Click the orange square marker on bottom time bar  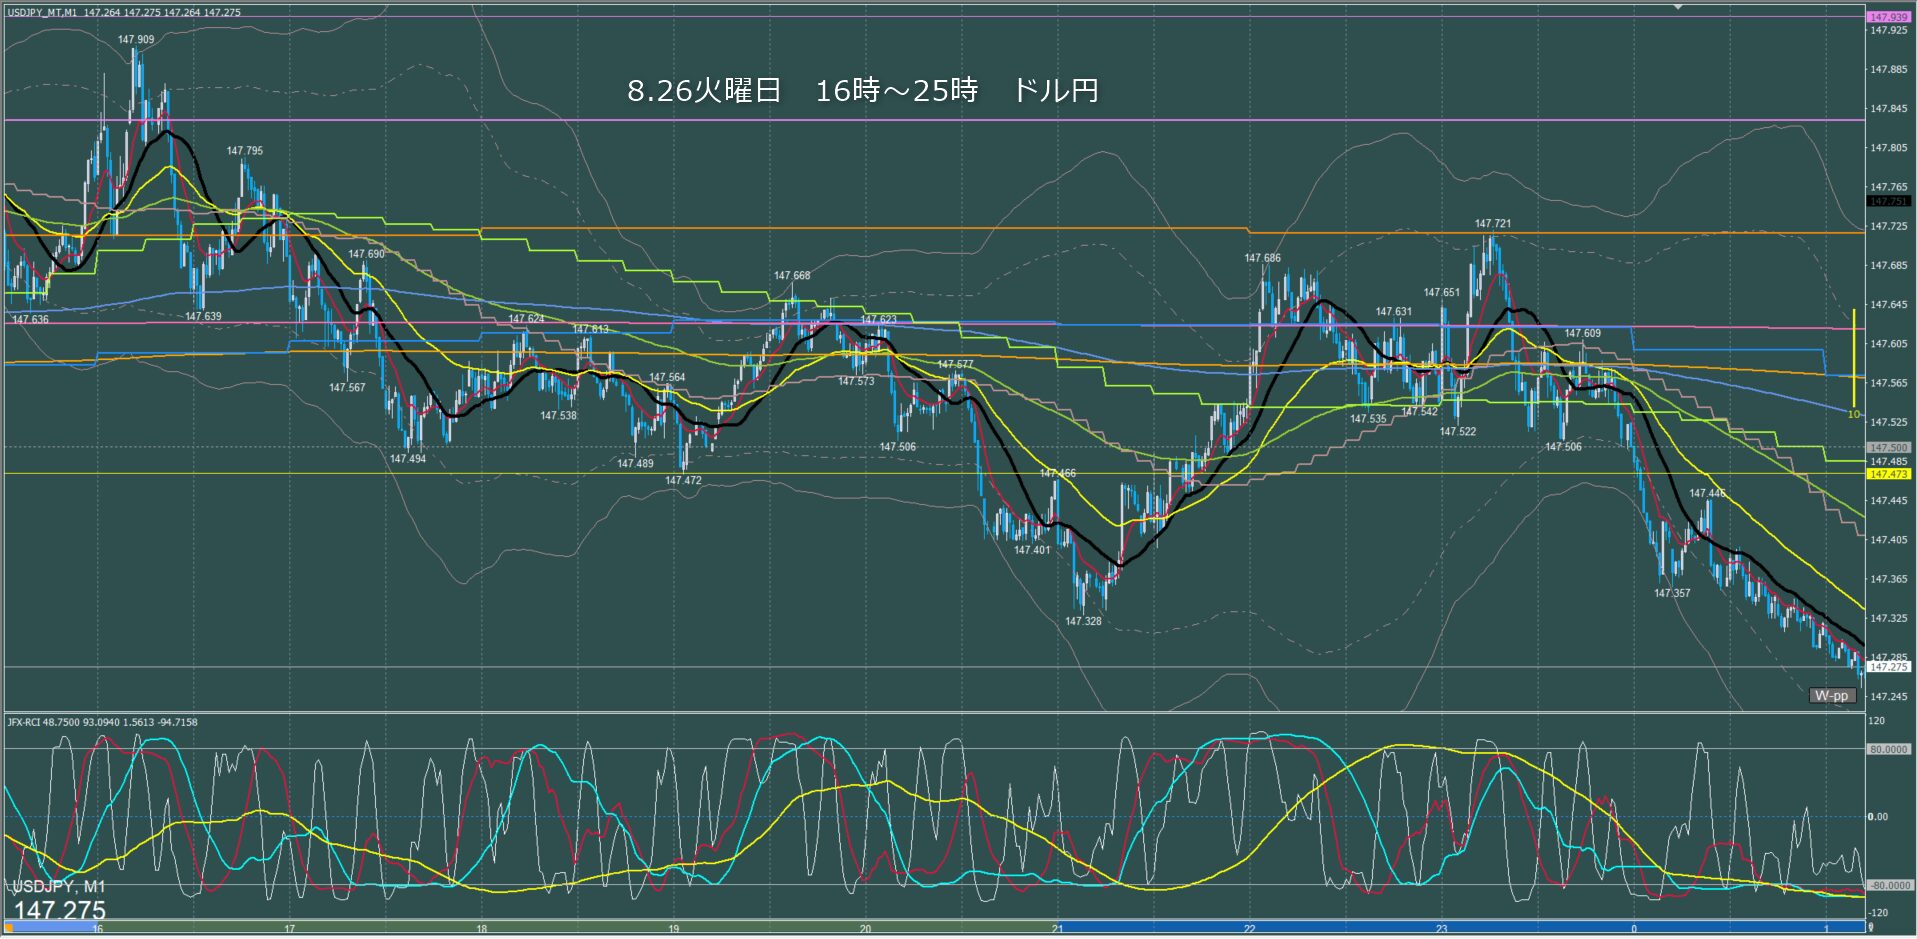click(9, 928)
